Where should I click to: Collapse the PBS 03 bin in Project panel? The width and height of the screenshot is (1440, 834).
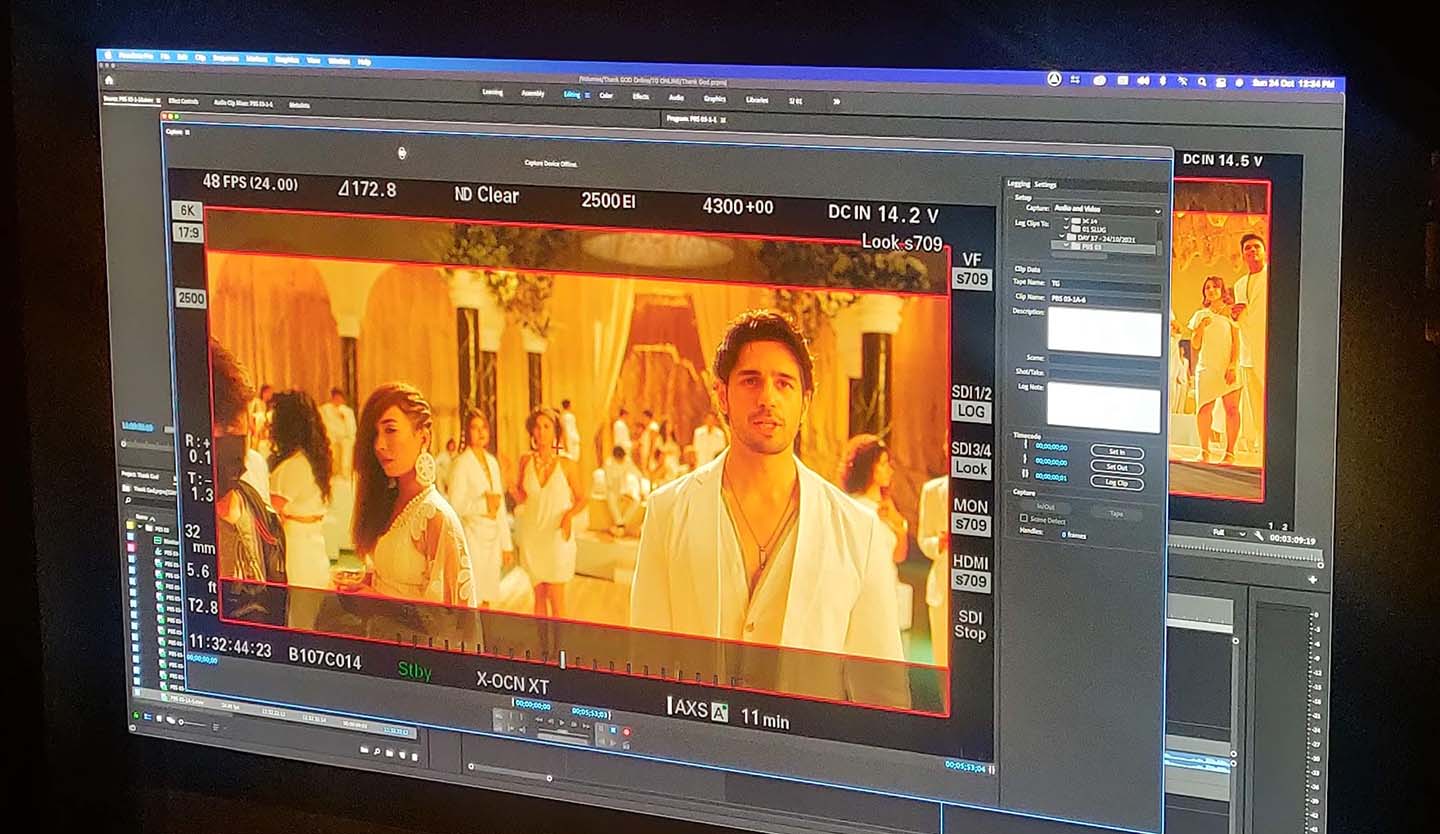click(x=140, y=526)
